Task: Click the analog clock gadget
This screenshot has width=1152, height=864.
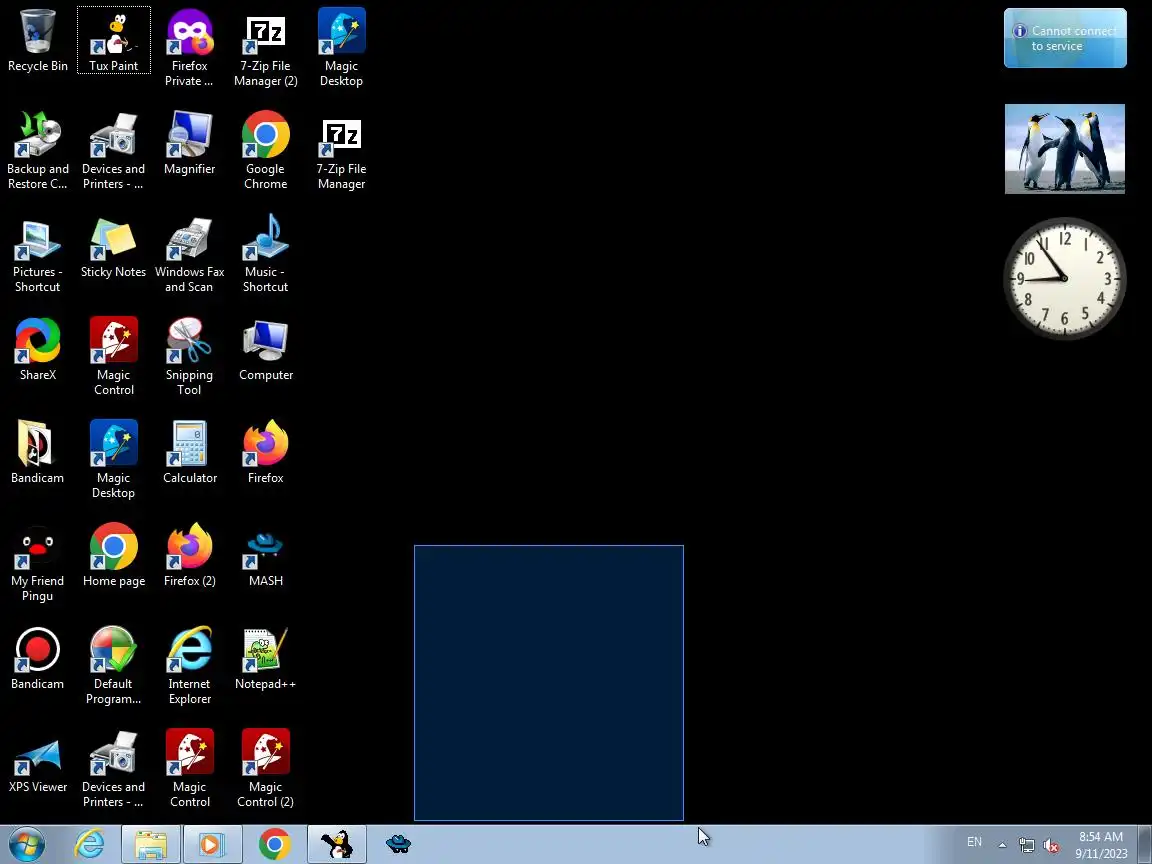Action: click(x=1065, y=278)
